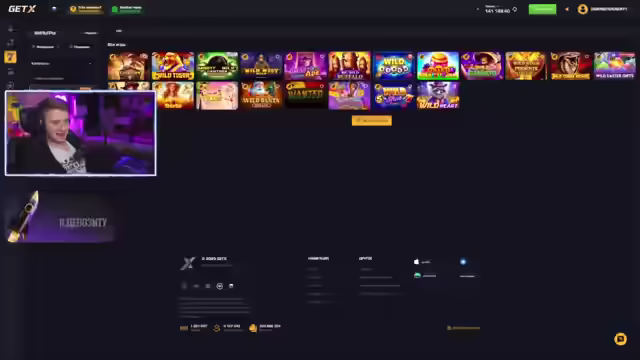640x360 pixels.
Task: Open the gold promo button in header
Action: 86,9
